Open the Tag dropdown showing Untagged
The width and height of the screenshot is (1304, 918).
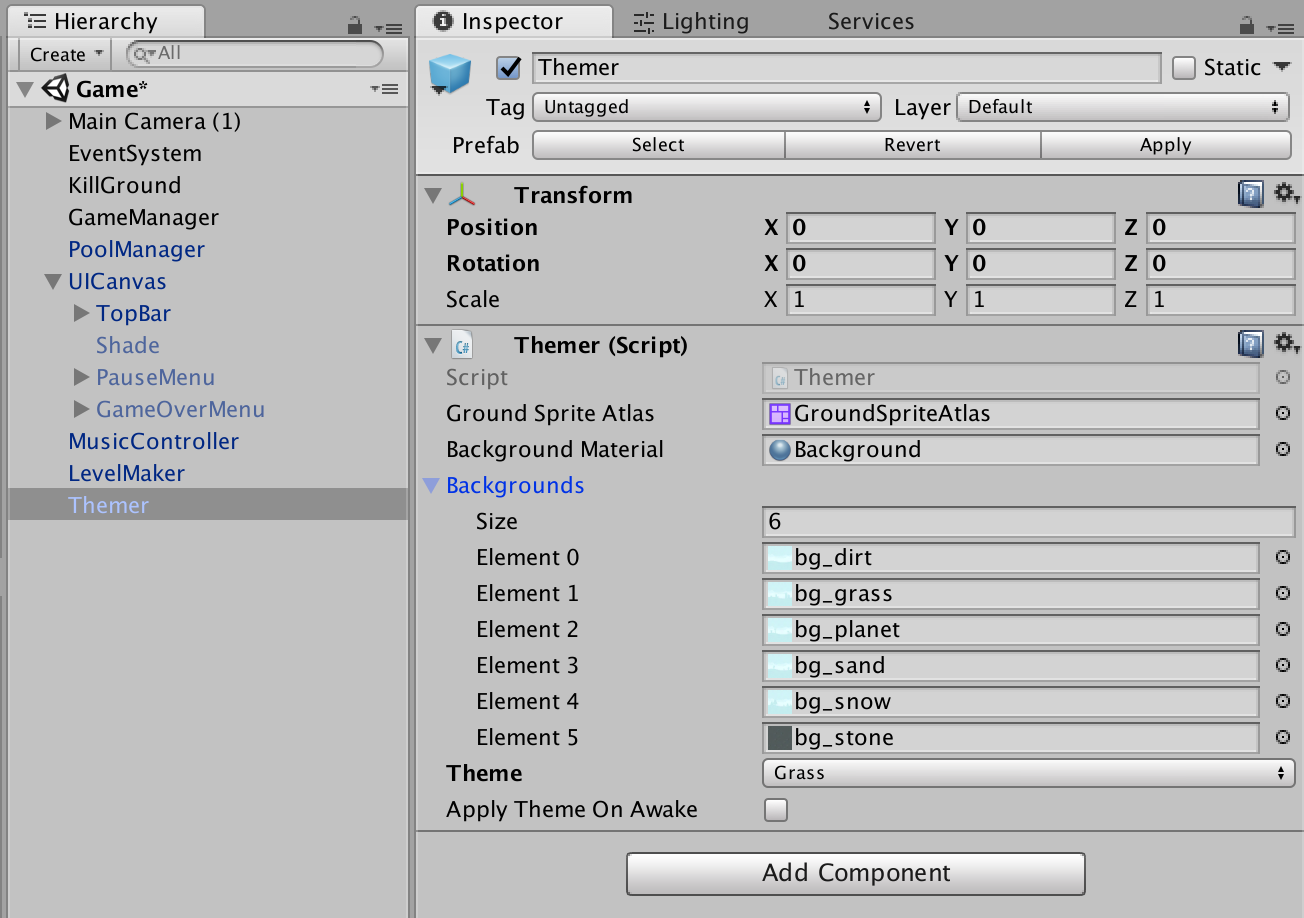coord(707,107)
